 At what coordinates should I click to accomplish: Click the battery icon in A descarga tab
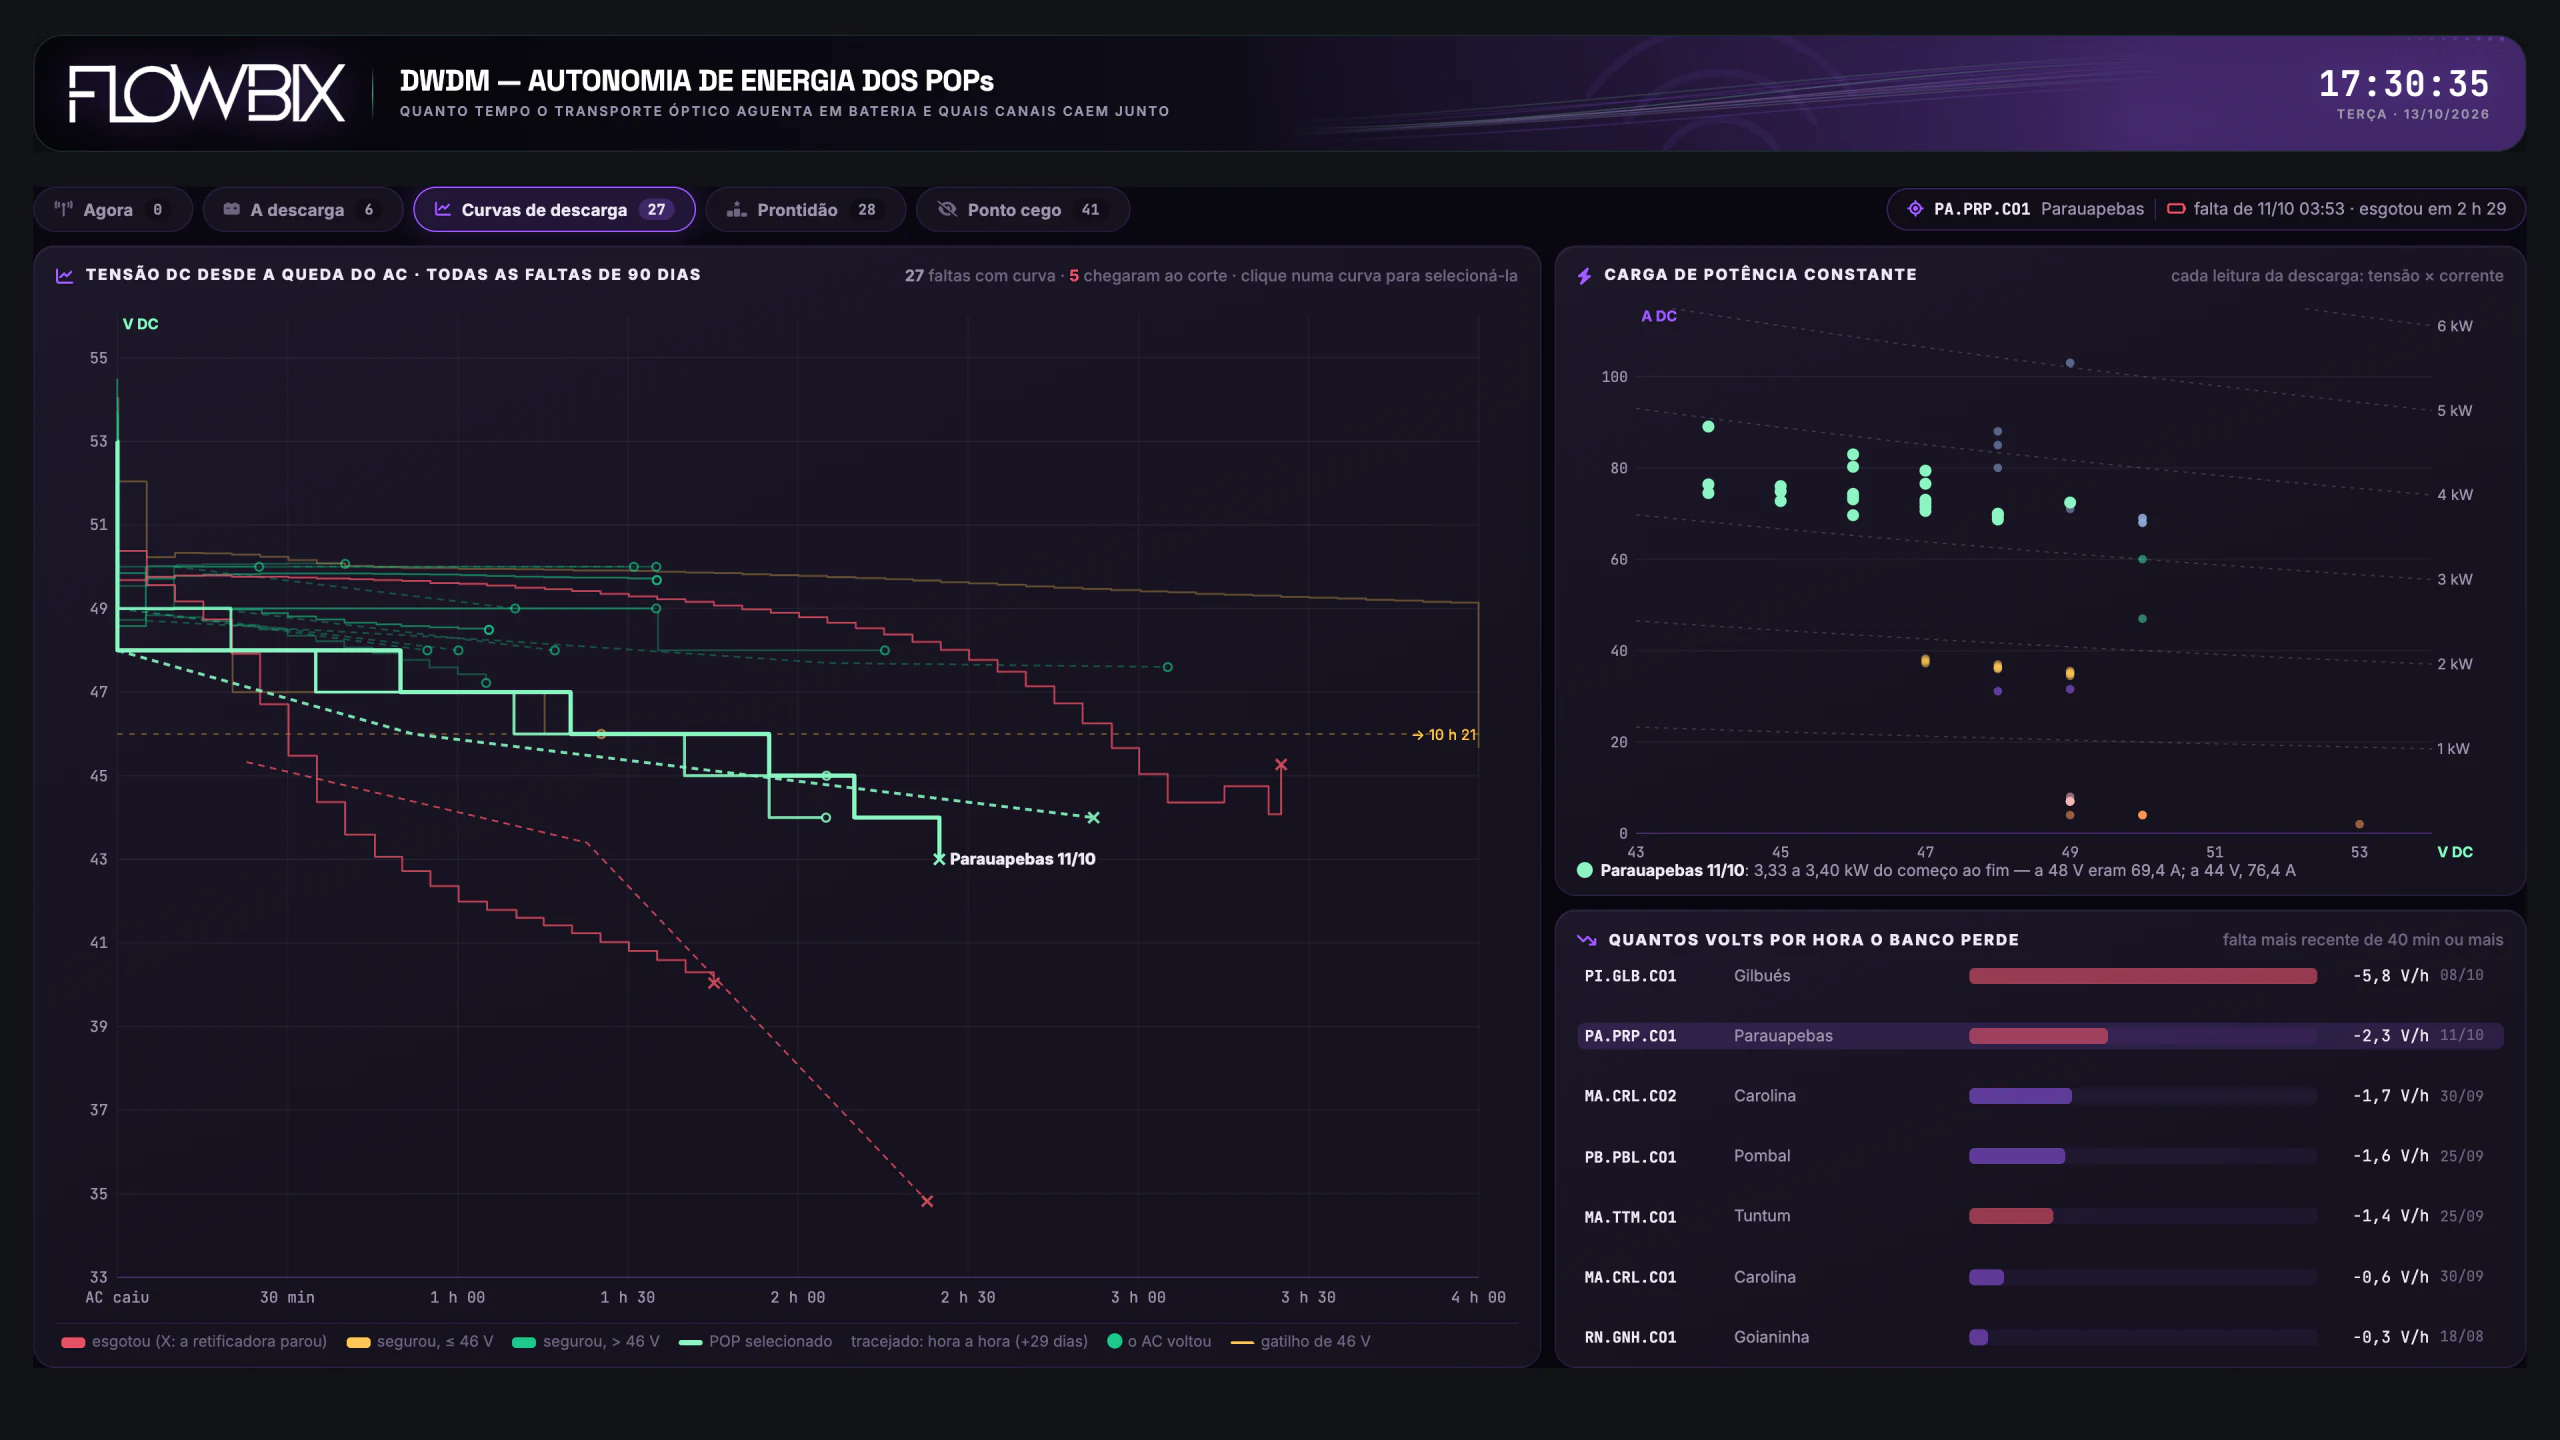pos(231,209)
